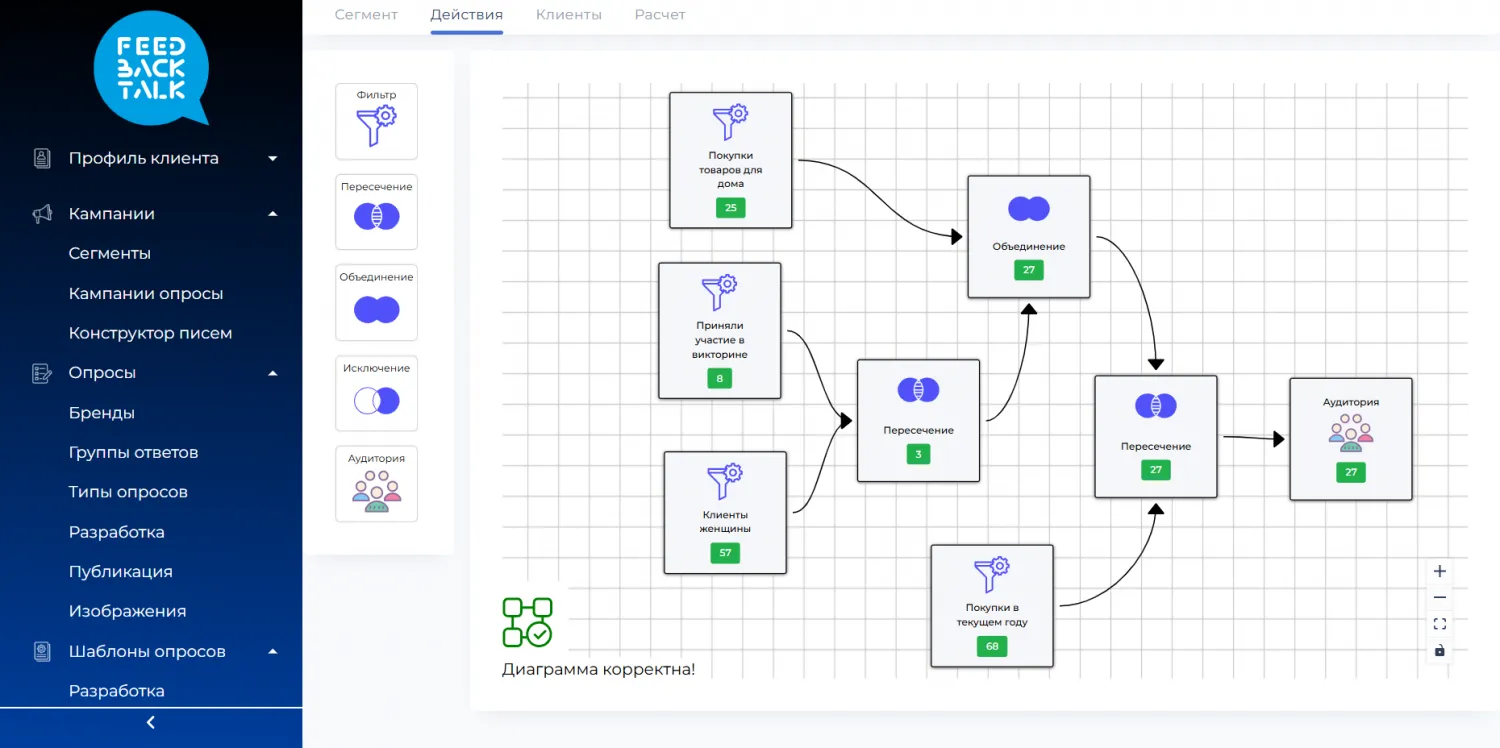Switch to the Сегмент tab
Viewport: 1500px width, 748px height.
pos(366,15)
